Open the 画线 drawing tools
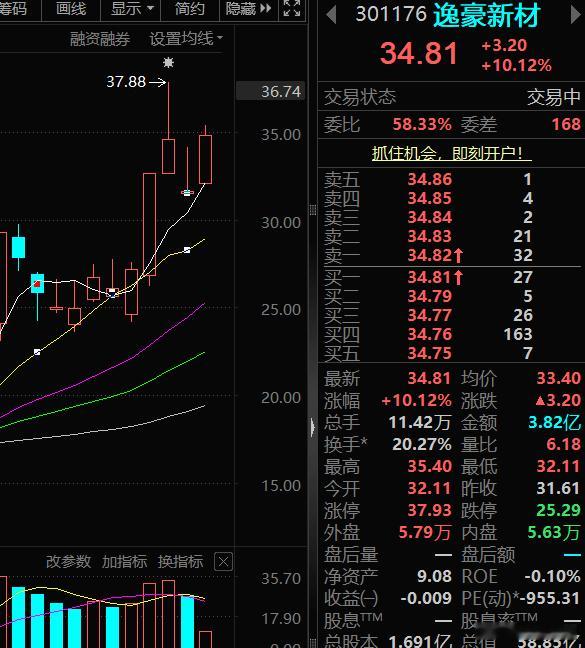Image resolution: width=585 pixels, height=648 pixels. (x=71, y=9)
